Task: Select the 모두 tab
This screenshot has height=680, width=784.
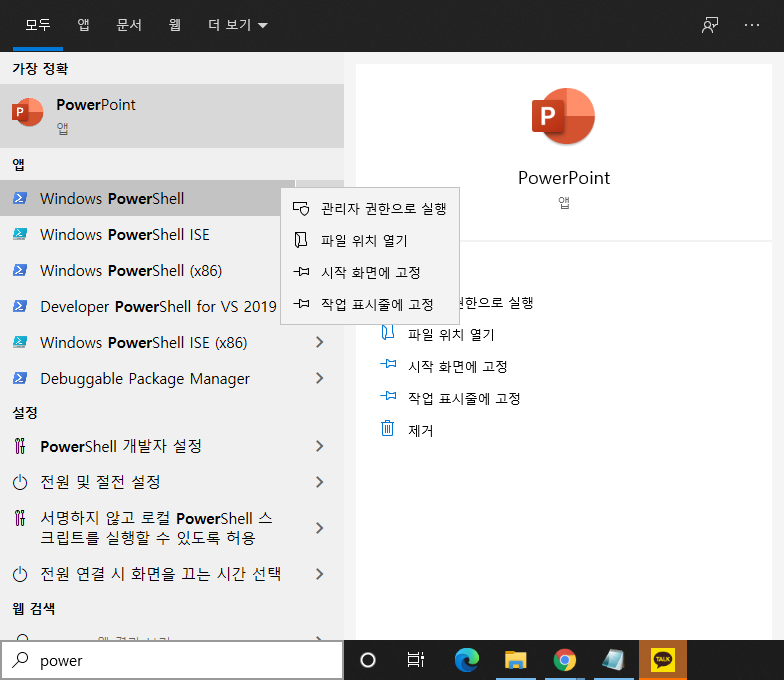Action: (x=38, y=25)
